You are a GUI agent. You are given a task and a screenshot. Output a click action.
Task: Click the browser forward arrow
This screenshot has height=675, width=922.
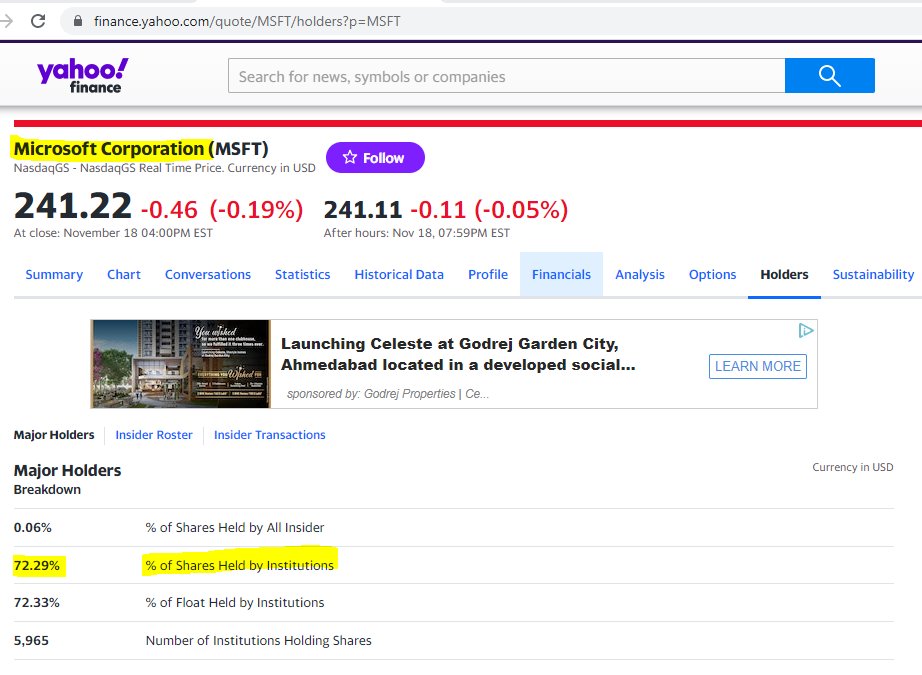click(6, 21)
